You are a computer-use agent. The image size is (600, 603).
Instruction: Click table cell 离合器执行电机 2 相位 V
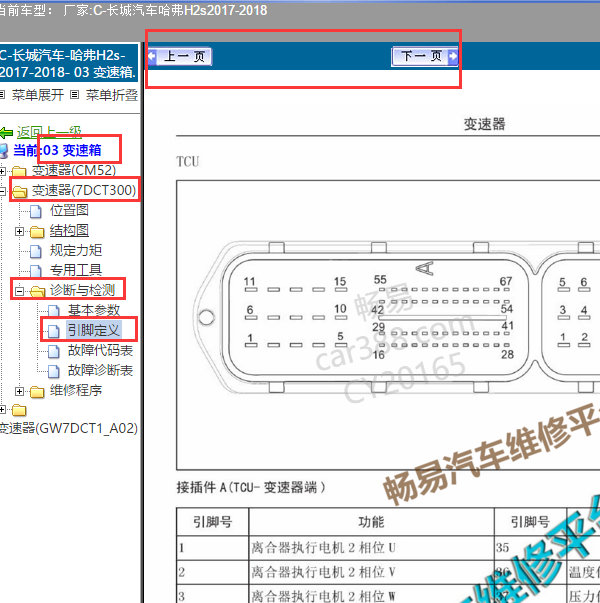point(371,572)
